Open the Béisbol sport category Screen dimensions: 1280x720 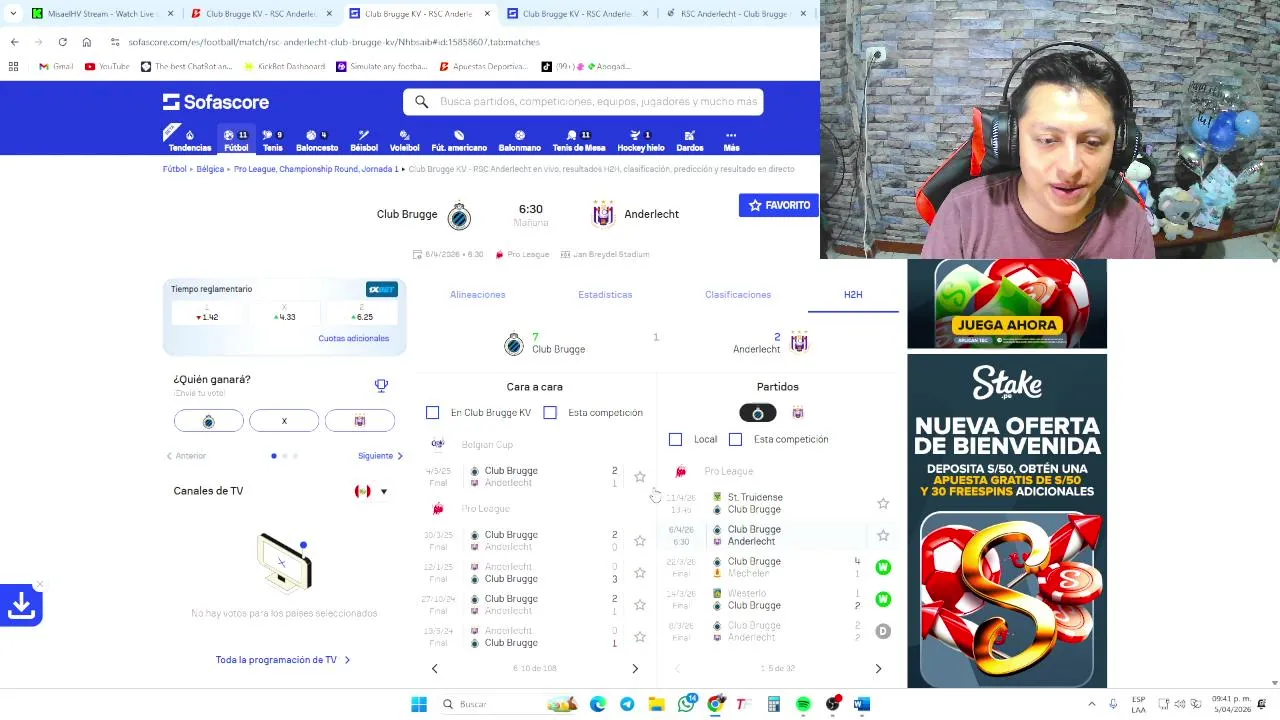[364, 140]
